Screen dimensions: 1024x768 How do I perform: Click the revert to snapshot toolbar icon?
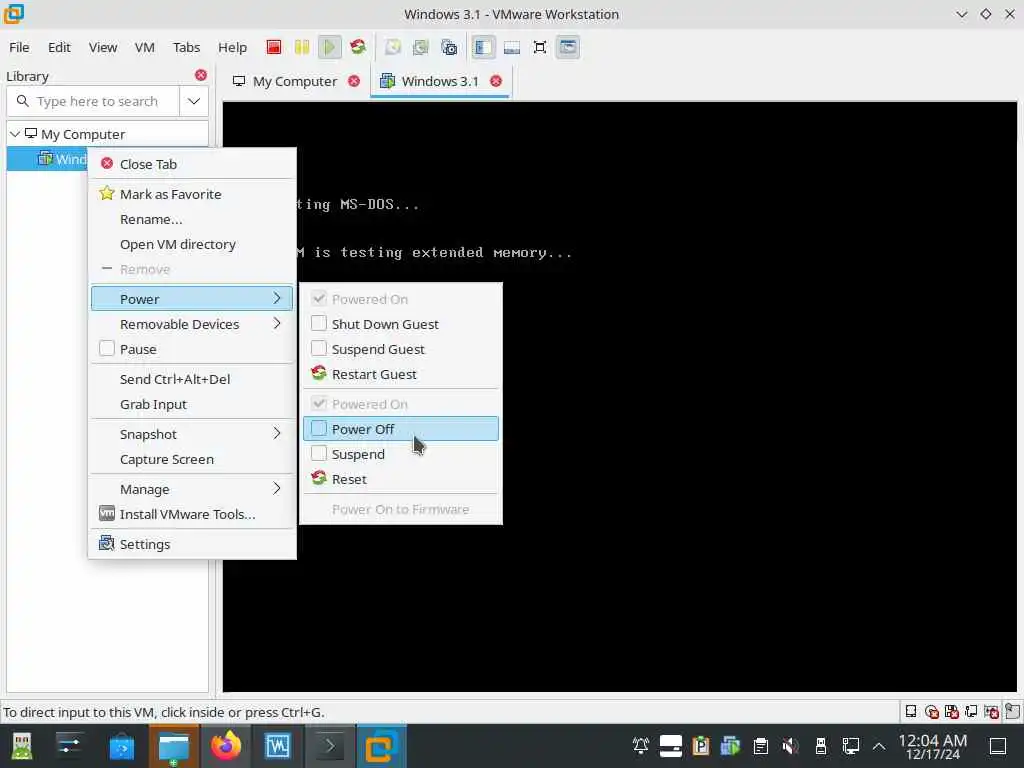421,47
